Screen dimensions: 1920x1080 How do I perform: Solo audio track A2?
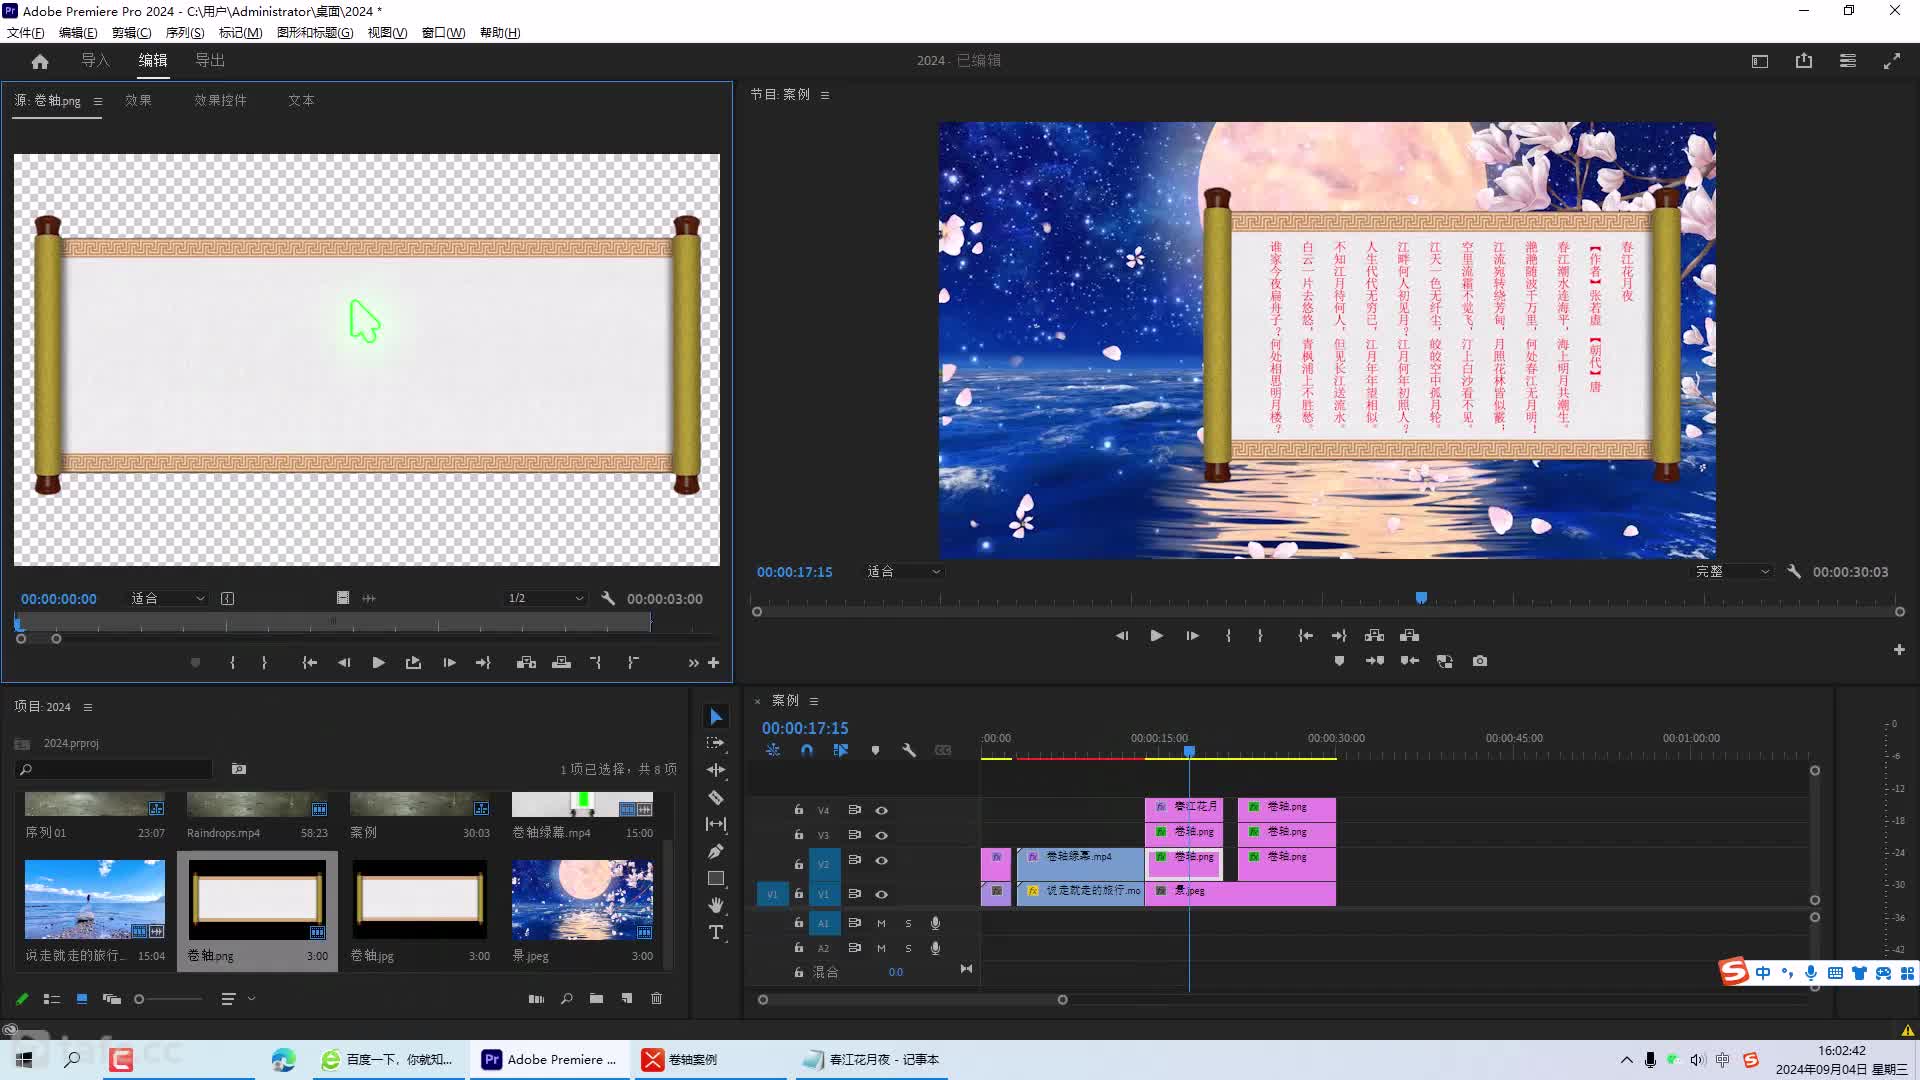[x=908, y=948]
